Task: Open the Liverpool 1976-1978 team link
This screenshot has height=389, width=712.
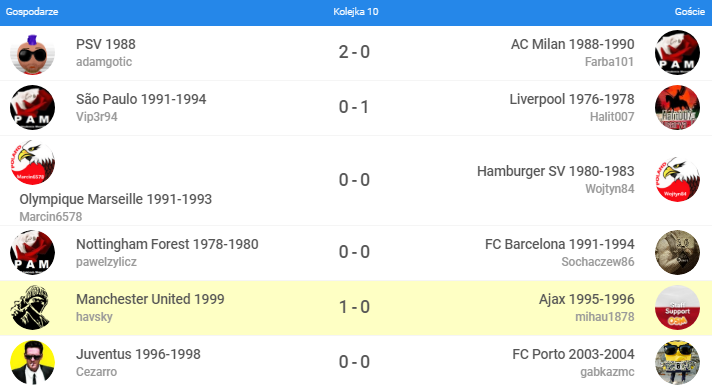Action: coord(572,99)
